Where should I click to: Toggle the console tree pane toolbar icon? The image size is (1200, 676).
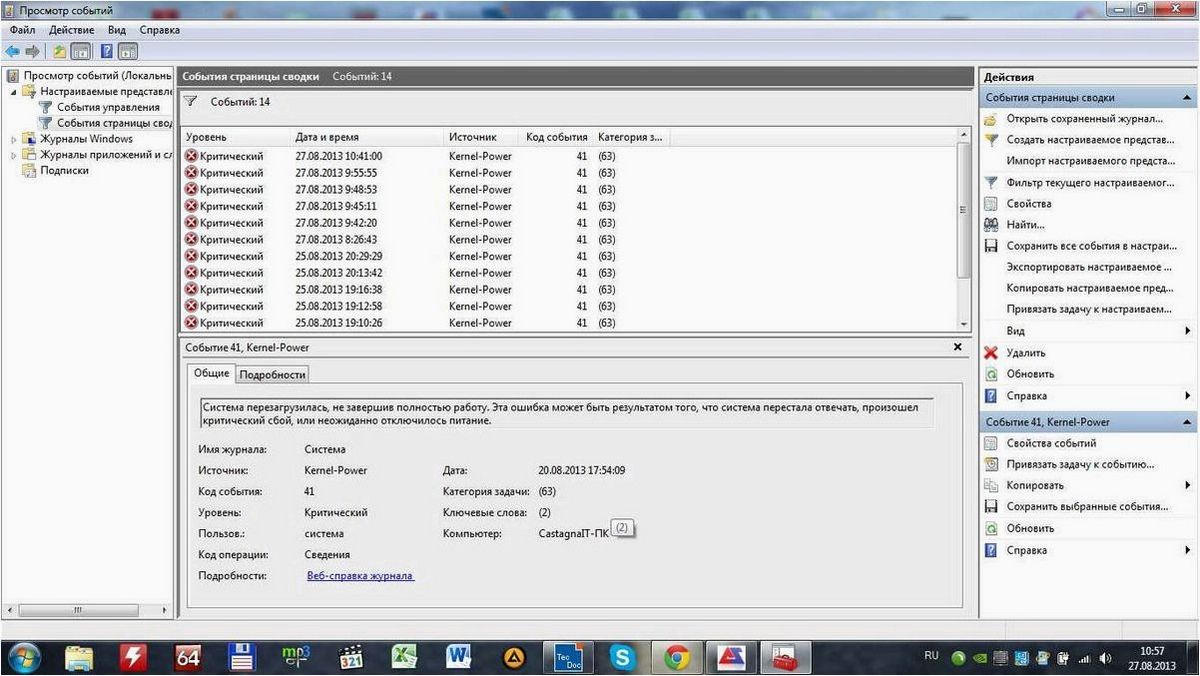(81, 51)
